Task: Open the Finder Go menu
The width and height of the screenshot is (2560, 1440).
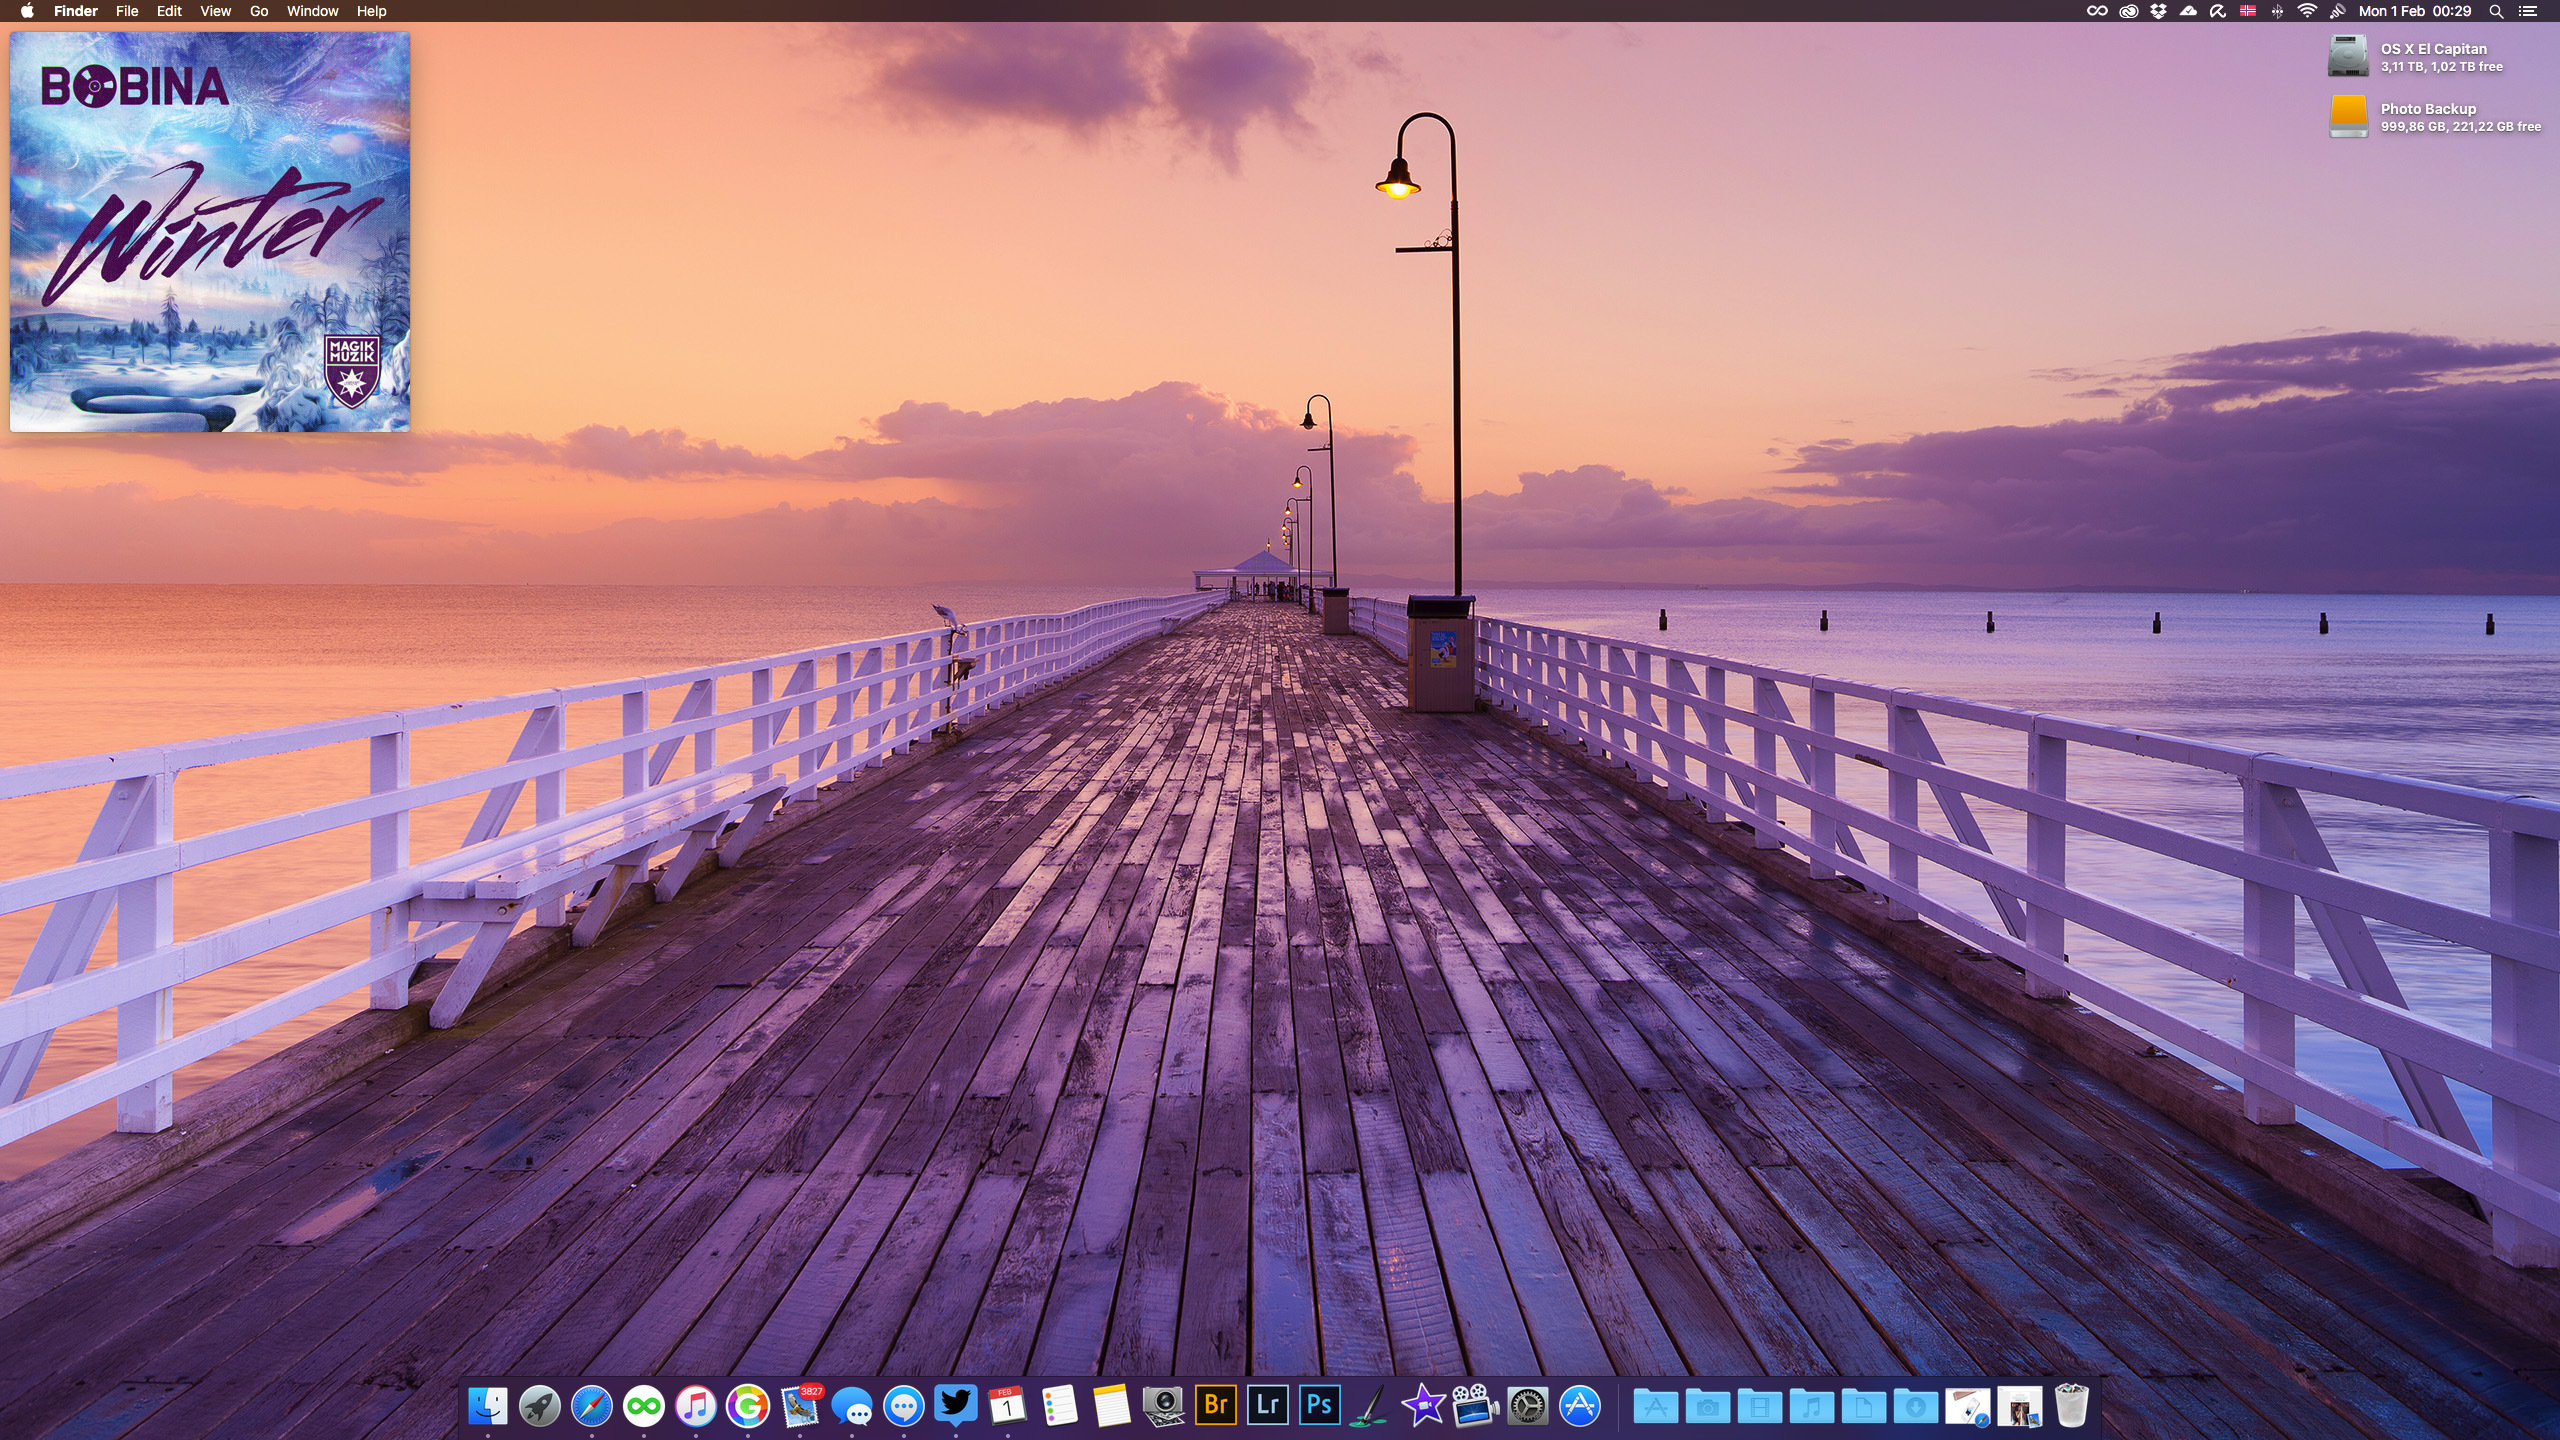Action: [x=258, y=11]
